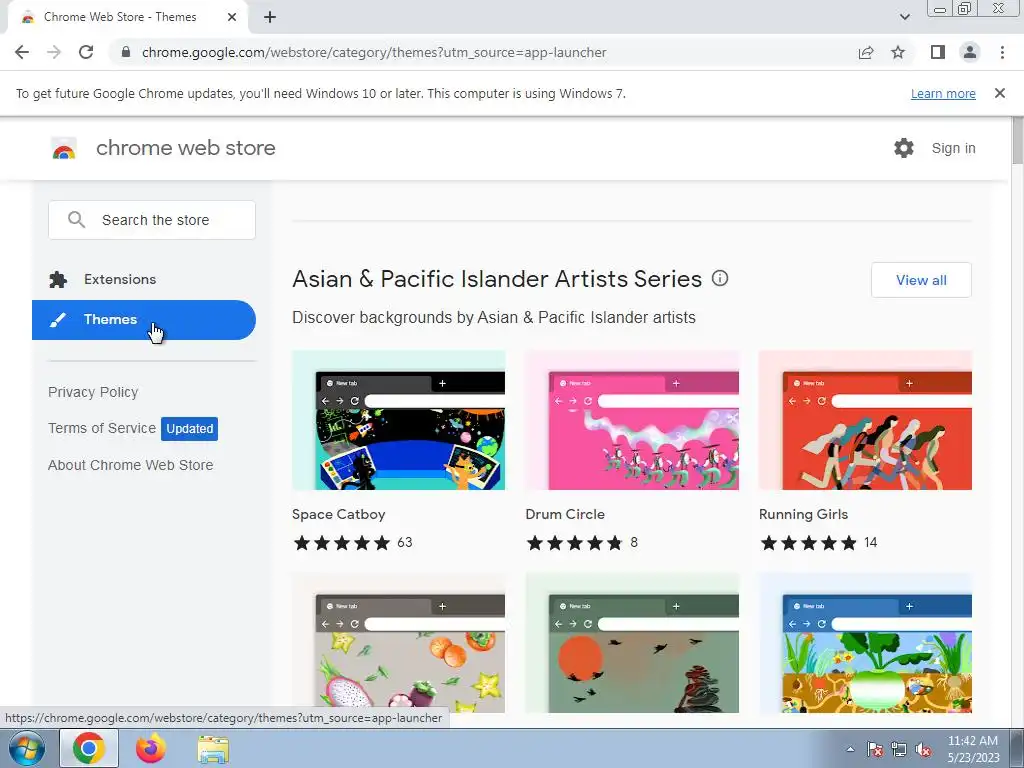Expand the tab search chevron

tap(904, 17)
